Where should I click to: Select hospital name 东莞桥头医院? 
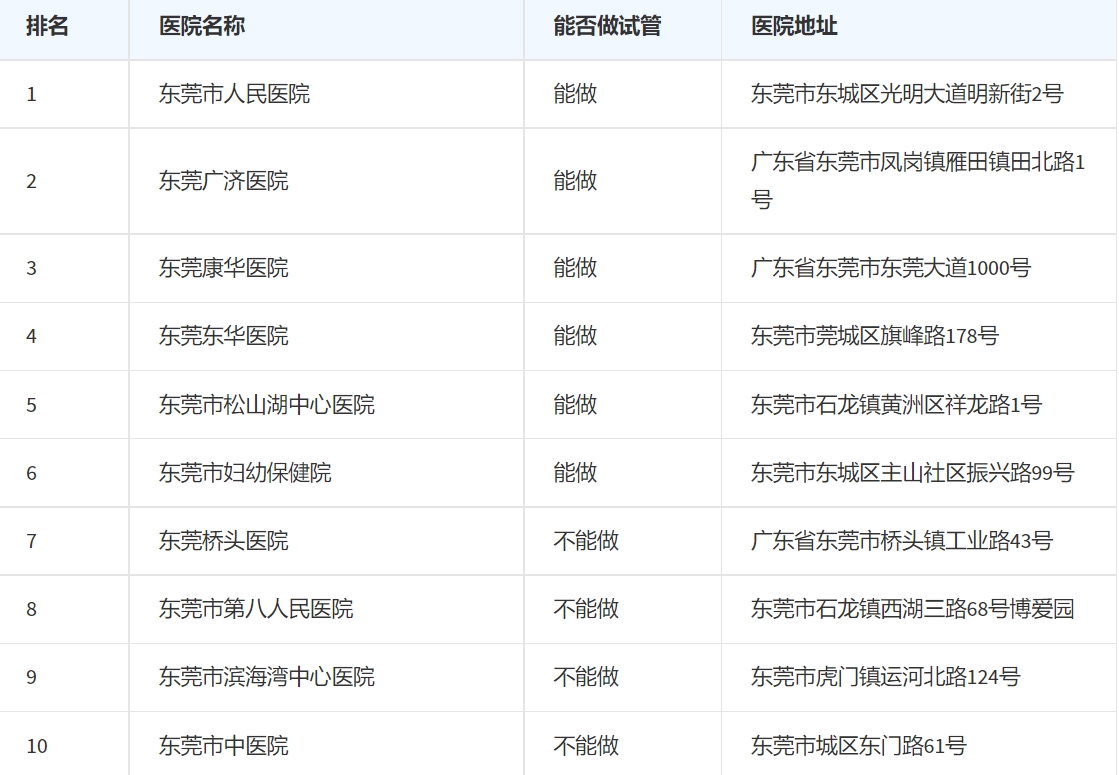pyautogui.click(x=223, y=541)
